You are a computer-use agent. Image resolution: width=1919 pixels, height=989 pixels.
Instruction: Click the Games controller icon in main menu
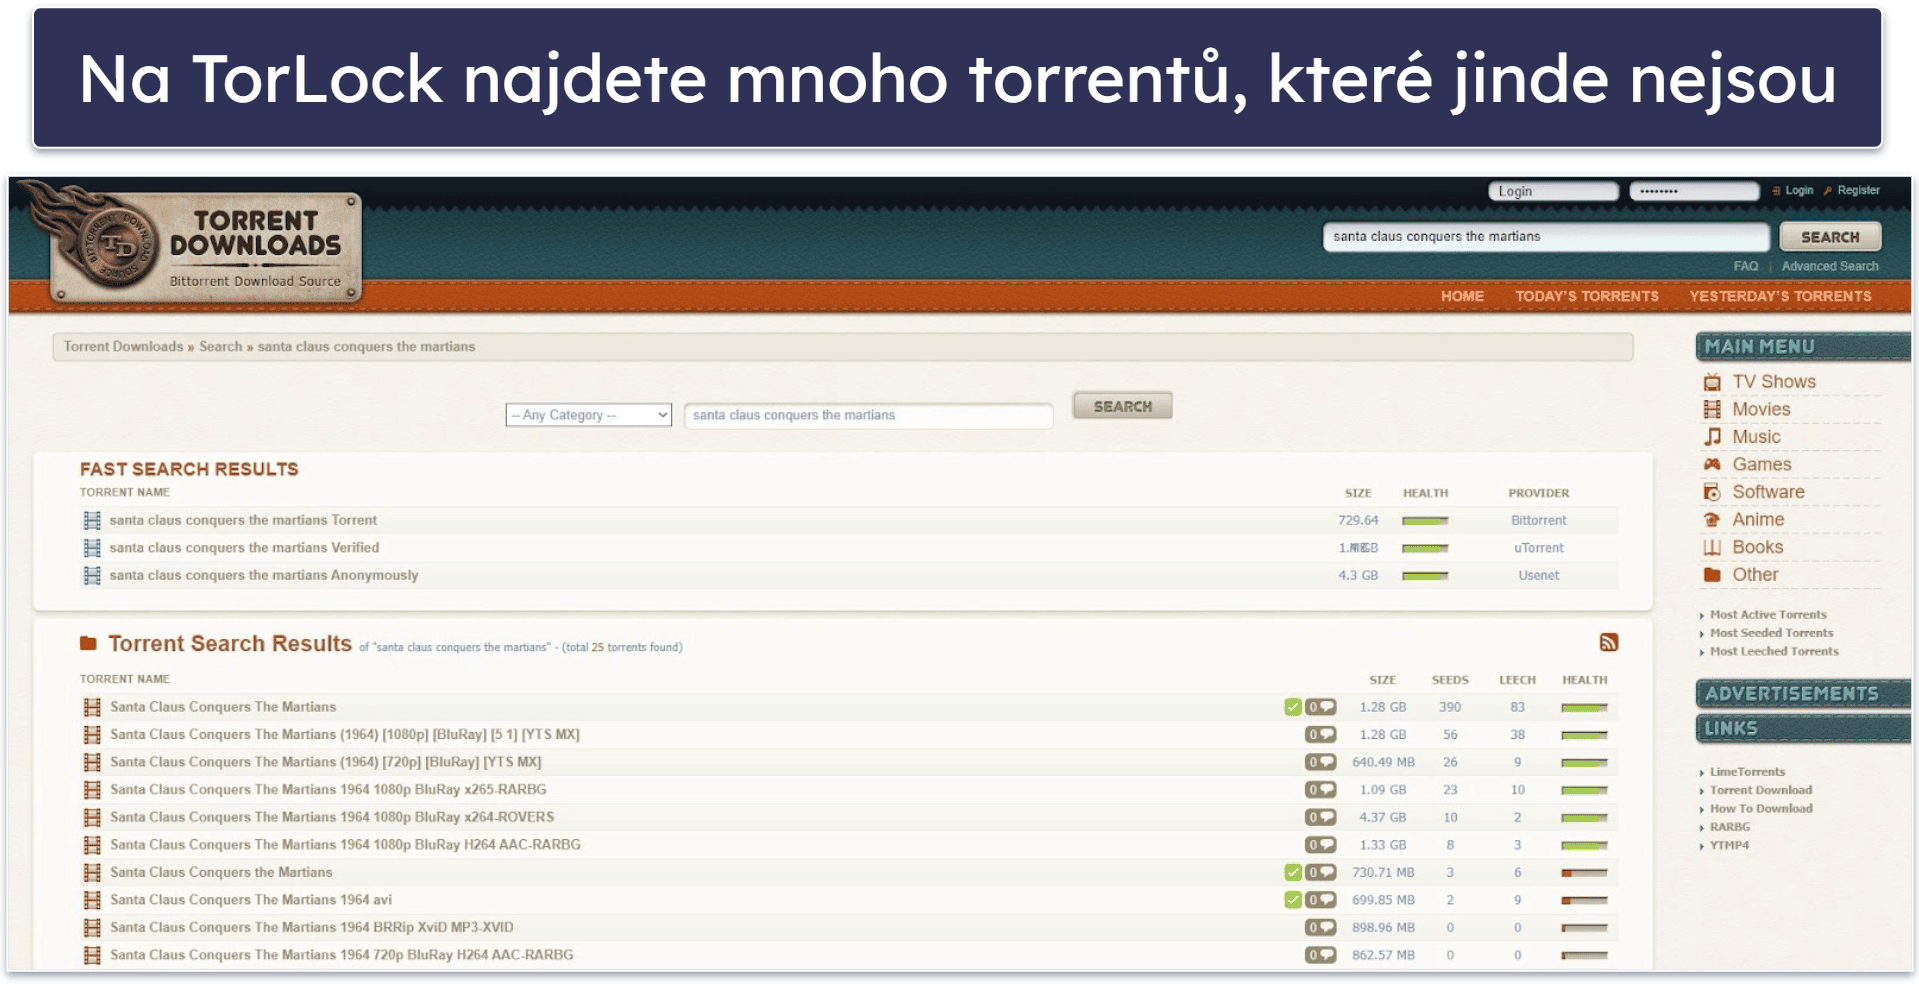click(x=1712, y=464)
